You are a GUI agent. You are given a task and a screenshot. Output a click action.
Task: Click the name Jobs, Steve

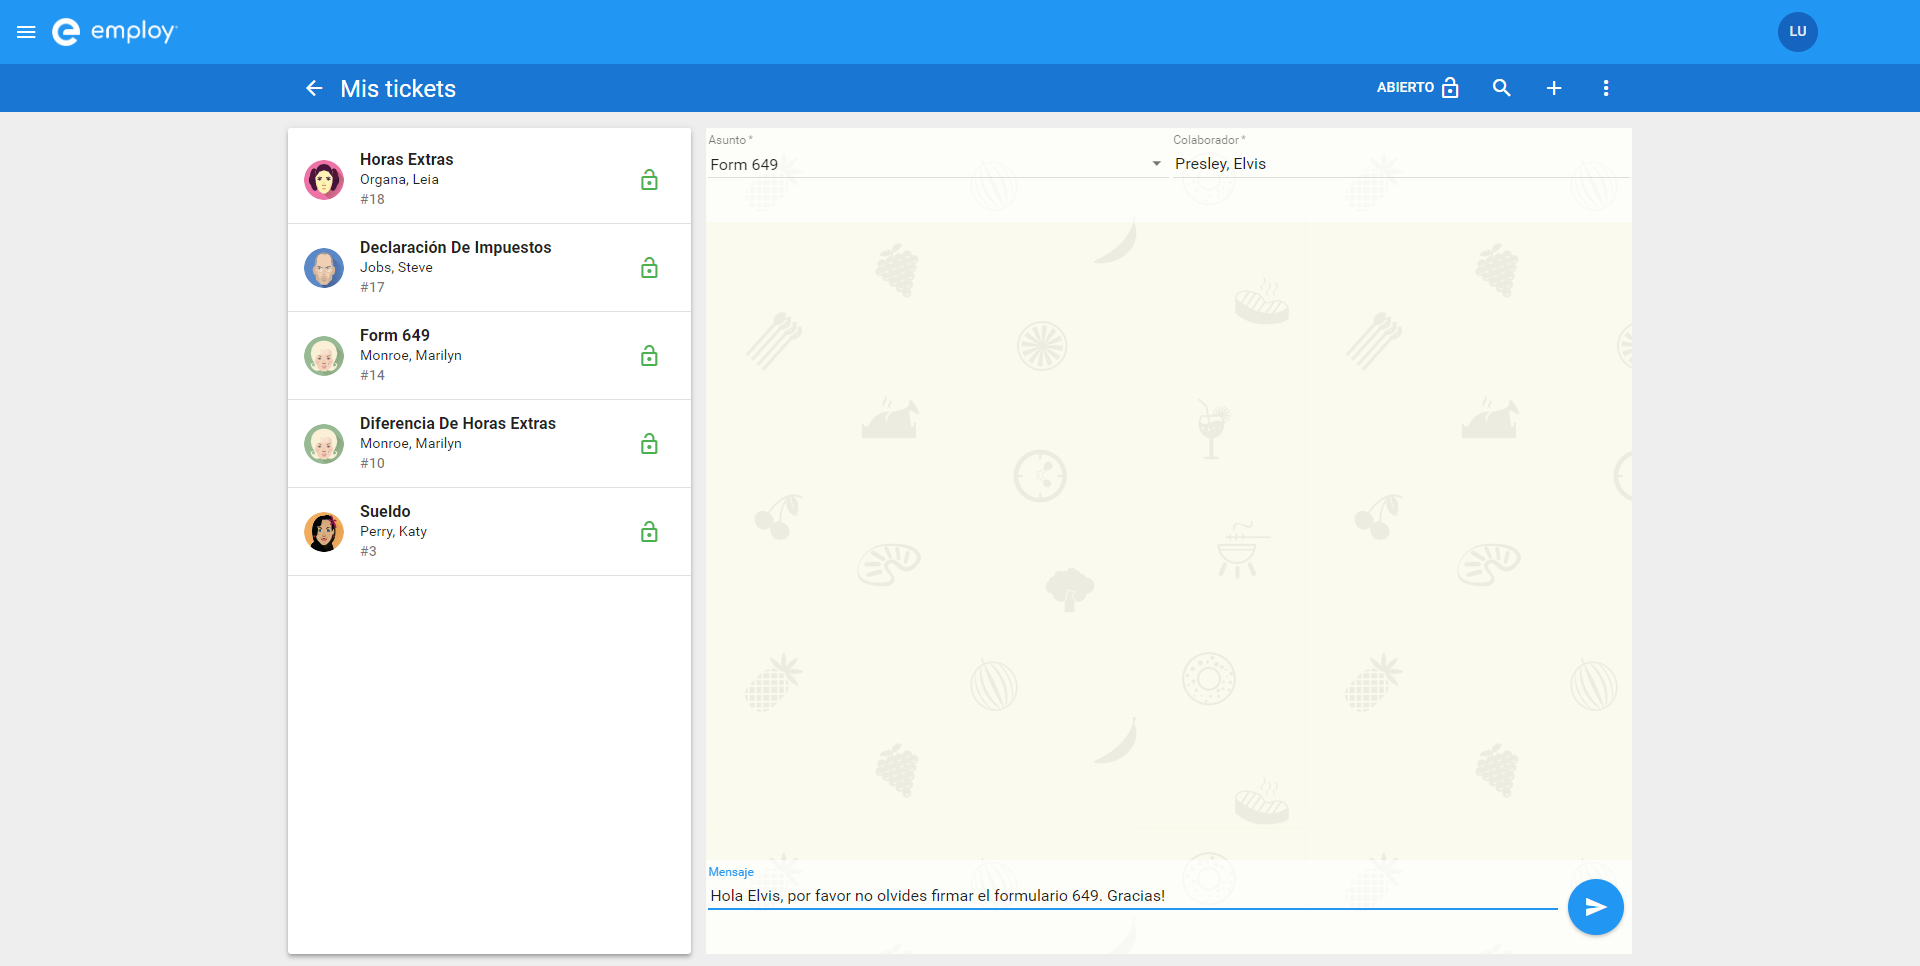(x=396, y=267)
